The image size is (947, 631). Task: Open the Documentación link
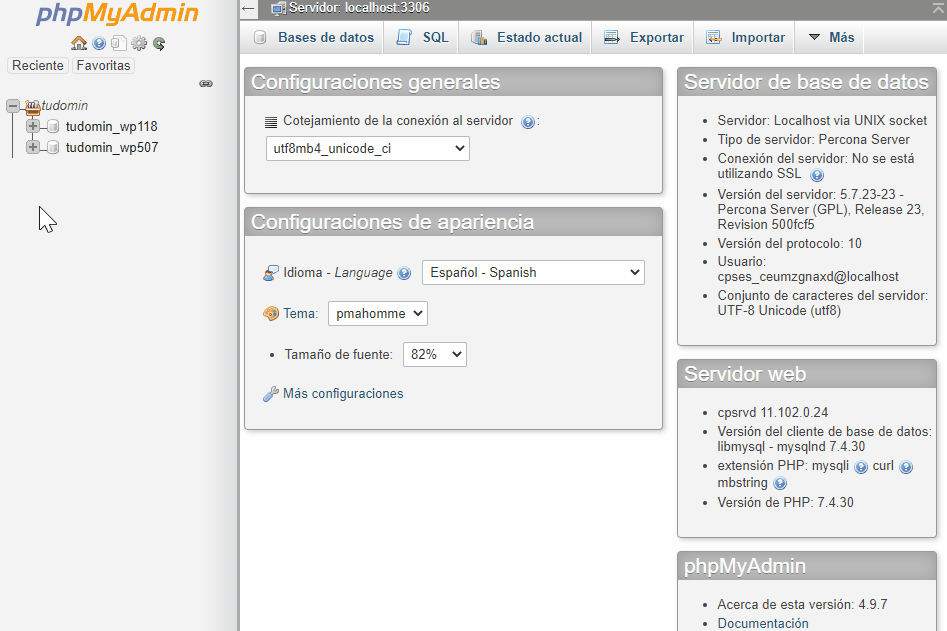pyautogui.click(x=763, y=623)
